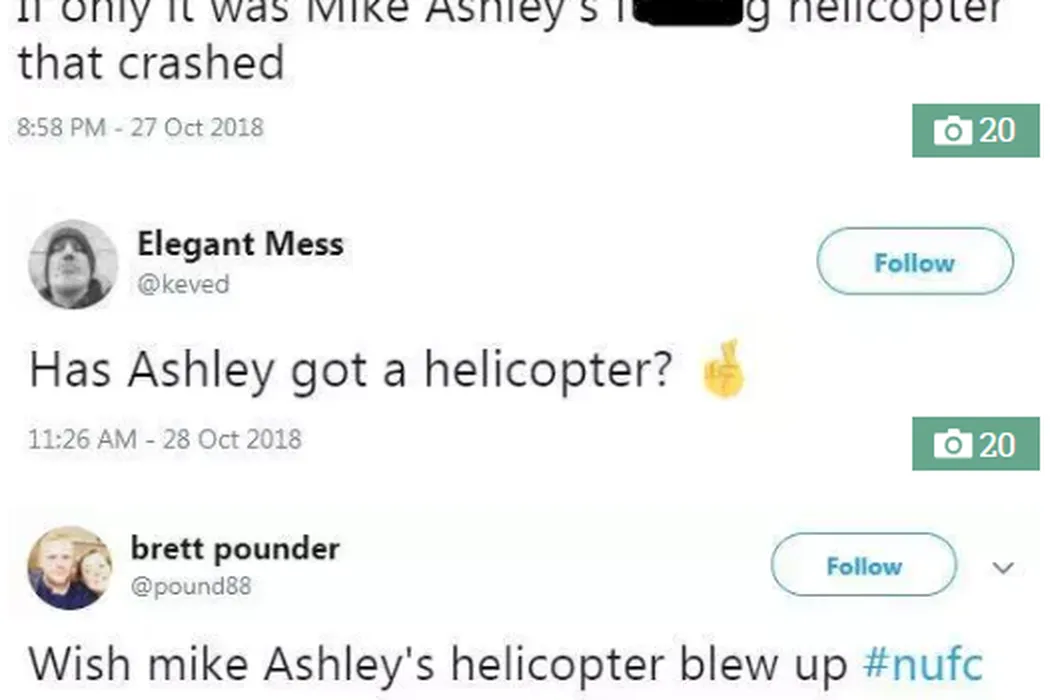Click the crossed fingers emoji

[x=723, y=368]
